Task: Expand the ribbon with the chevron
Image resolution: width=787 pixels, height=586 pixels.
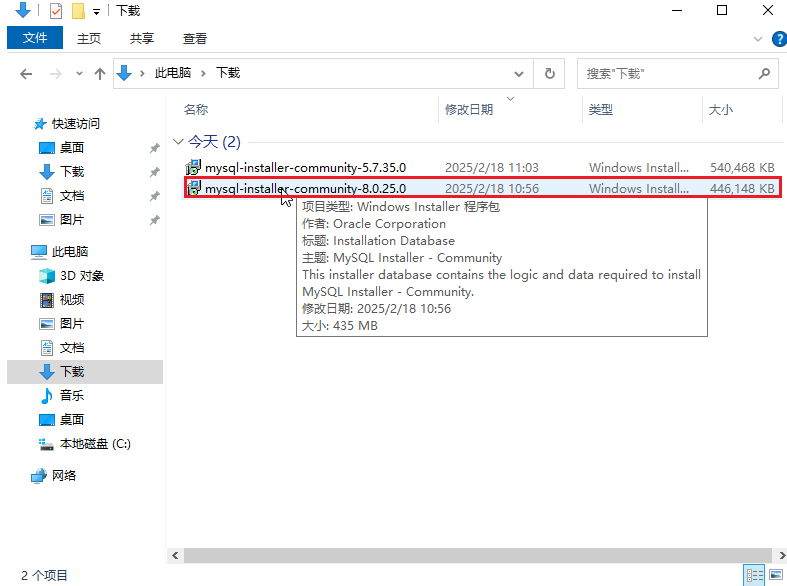Action: pyautogui.click(x=758, y=39)
